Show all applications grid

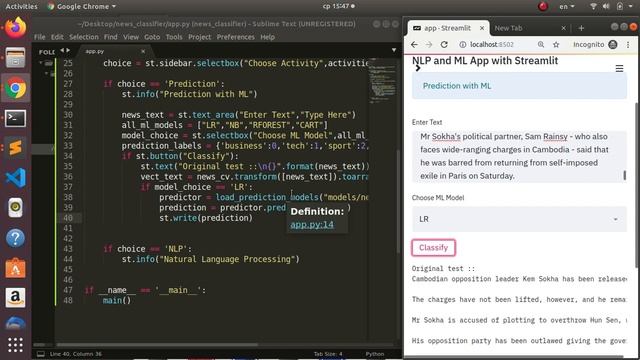(x=16, y=345)
